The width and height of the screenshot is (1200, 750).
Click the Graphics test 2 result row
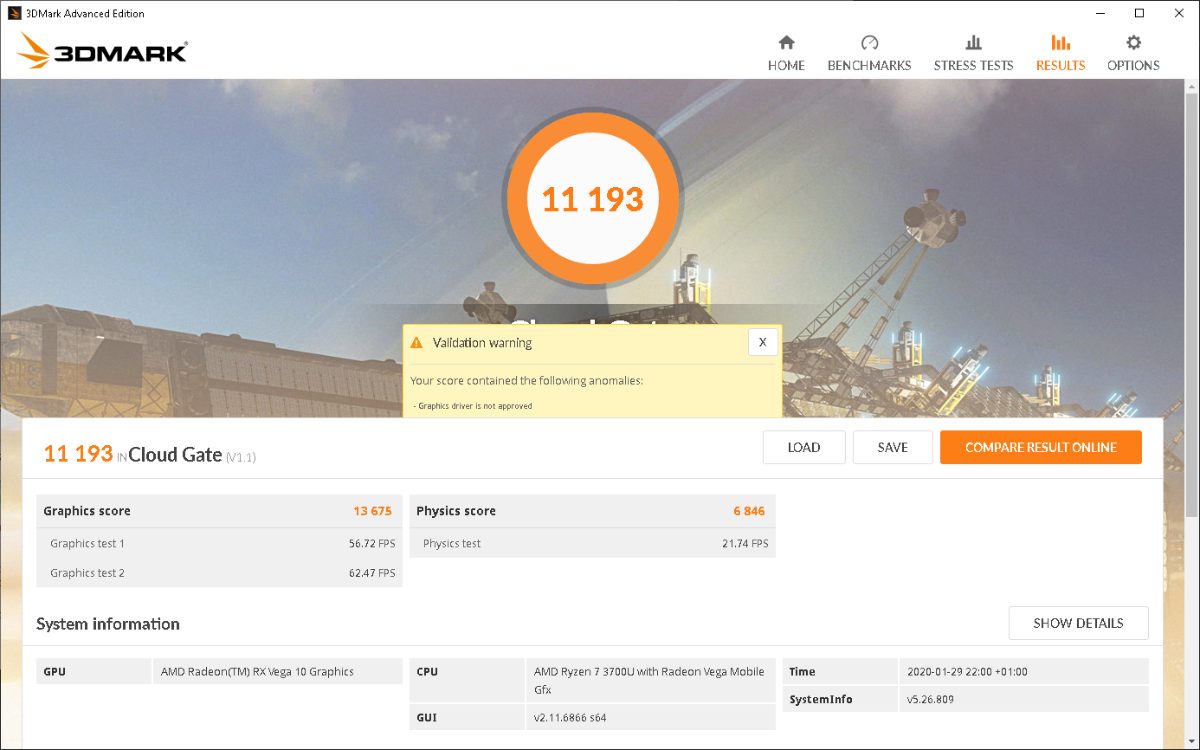[219, 573]
